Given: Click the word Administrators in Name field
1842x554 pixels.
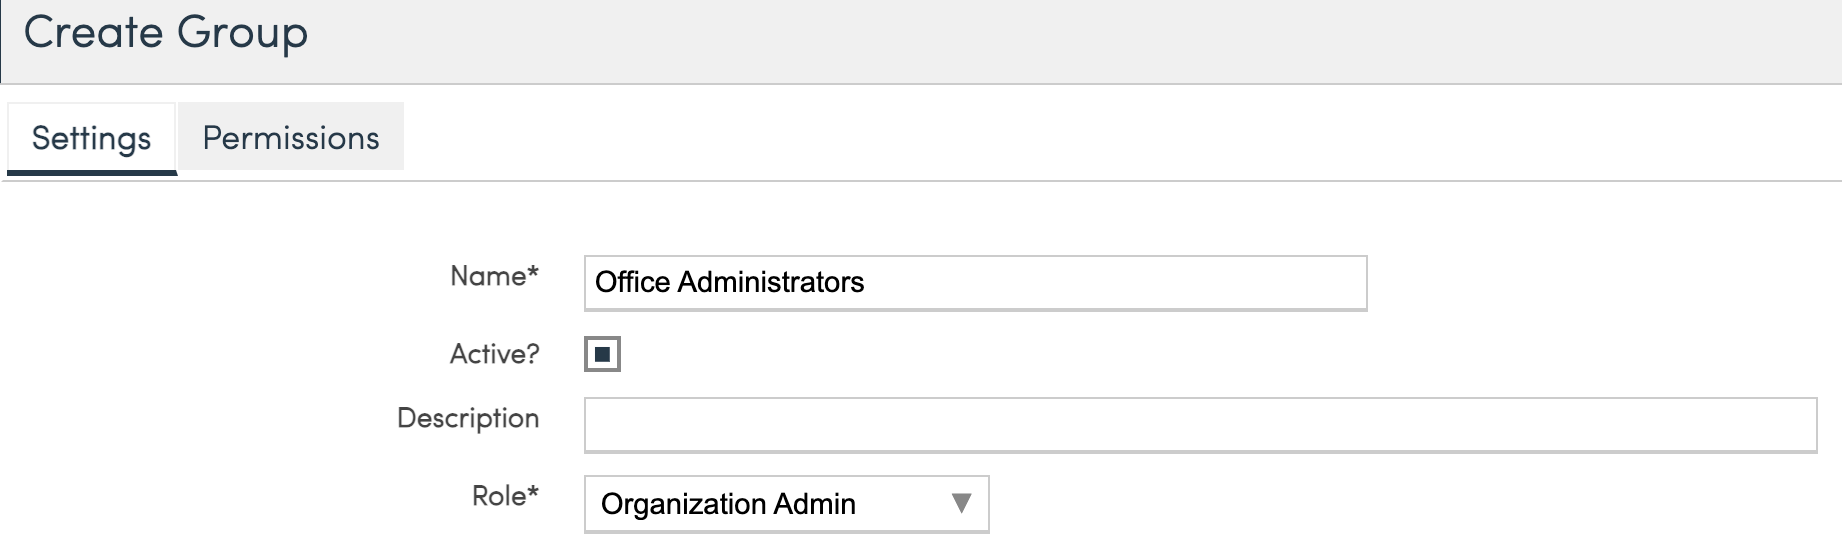Looking at the screenshot, I should (770, 283).
